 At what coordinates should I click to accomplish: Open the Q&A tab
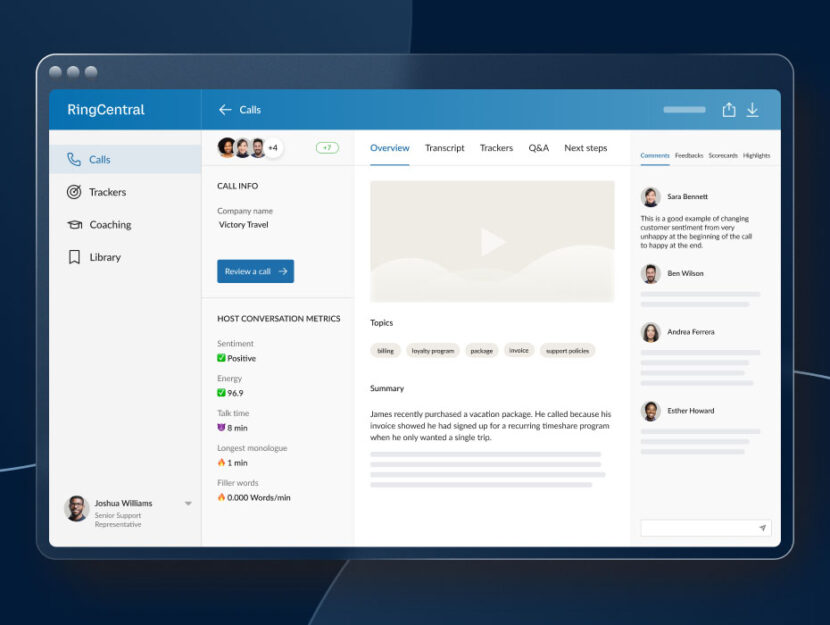[538, 147]
